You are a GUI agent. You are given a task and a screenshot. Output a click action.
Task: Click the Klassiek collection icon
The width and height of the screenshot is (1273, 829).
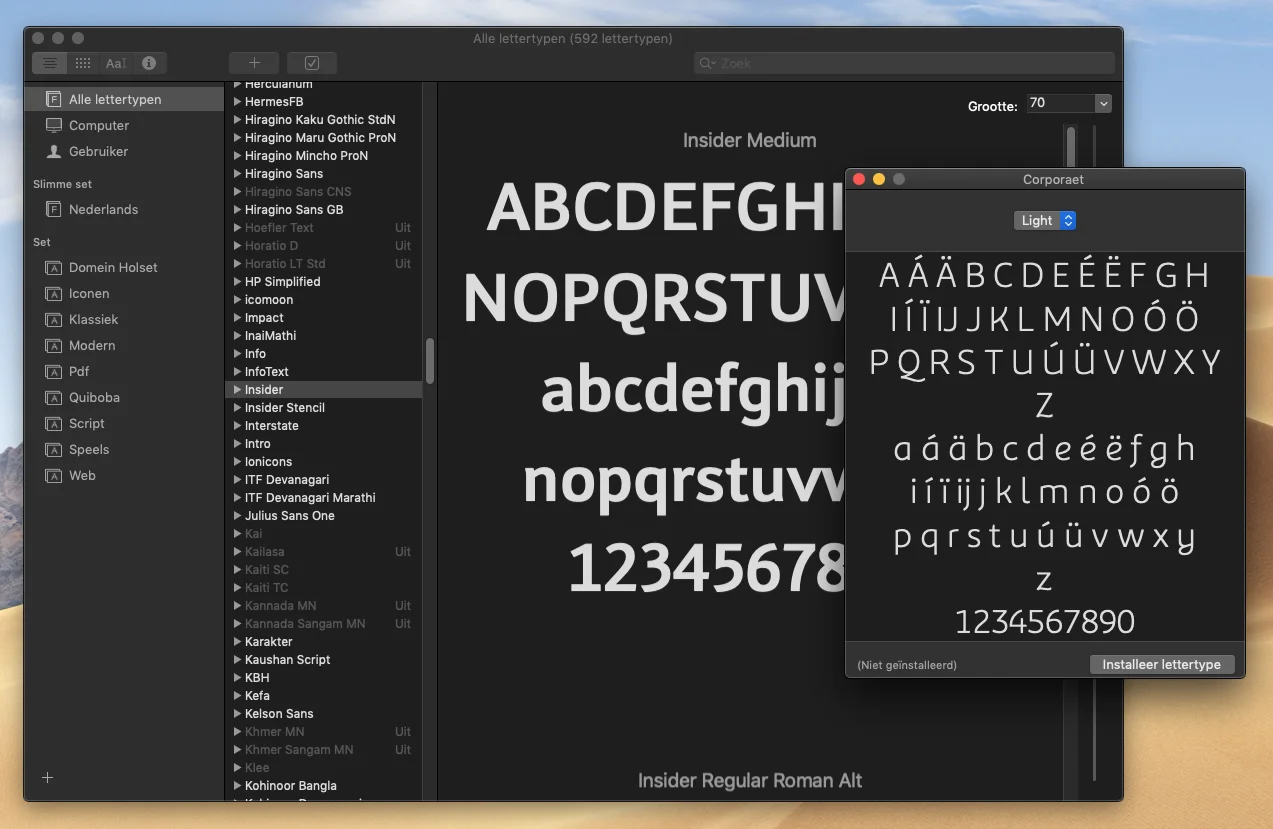pos(53,319)
